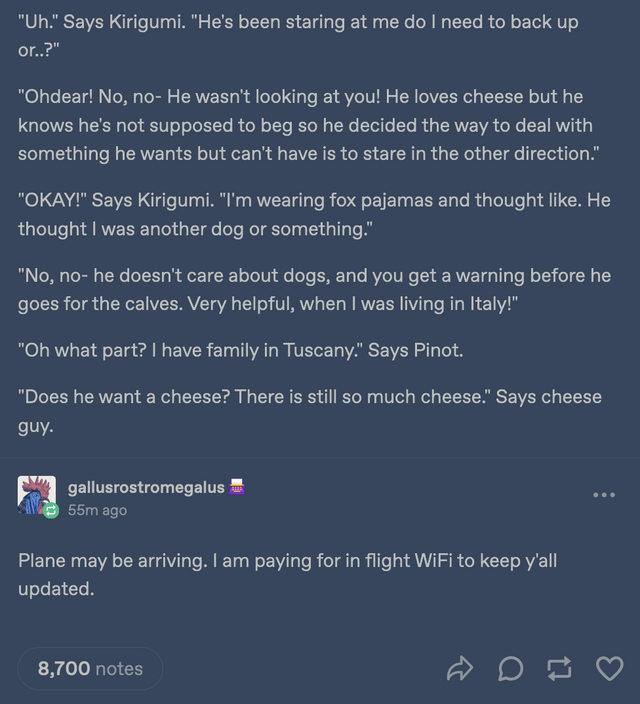Screen dimensions: 640x704
Task: Like the post with the heart icon
Action: [x=608, y=668]
